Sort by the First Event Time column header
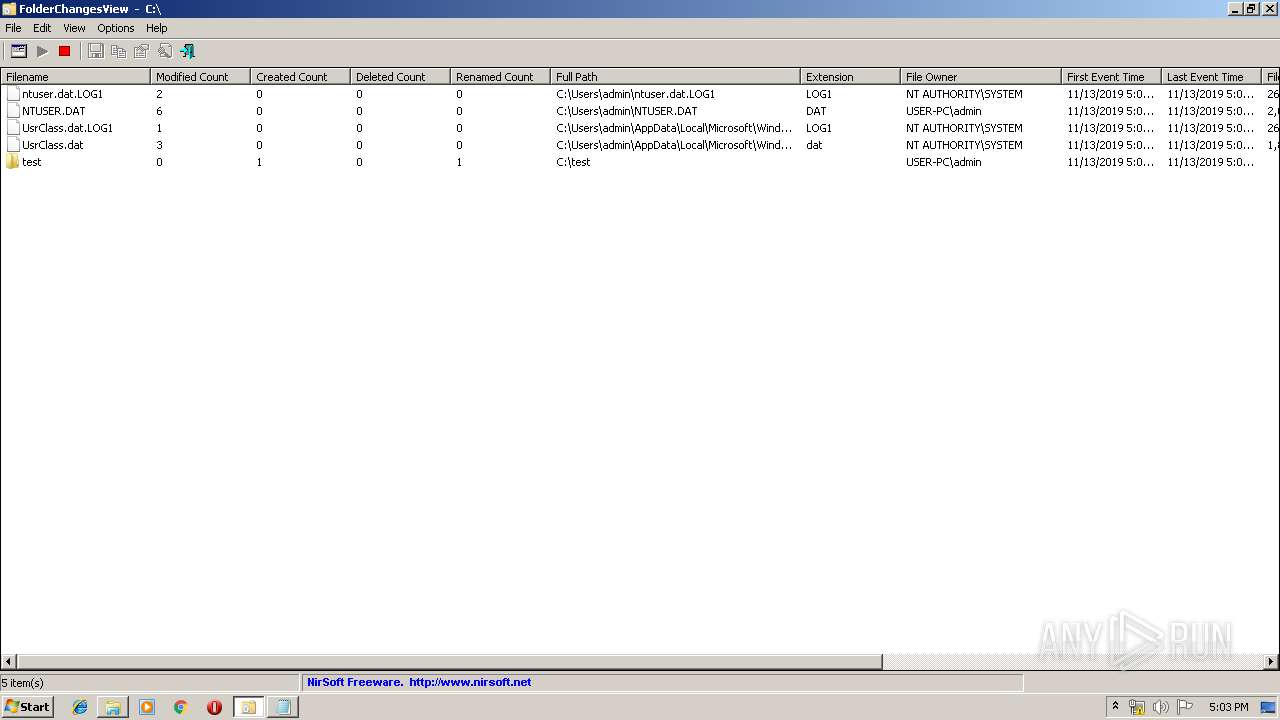Screen dimensions: 1280x720 pyautogui.click(x=1111, y=76)
